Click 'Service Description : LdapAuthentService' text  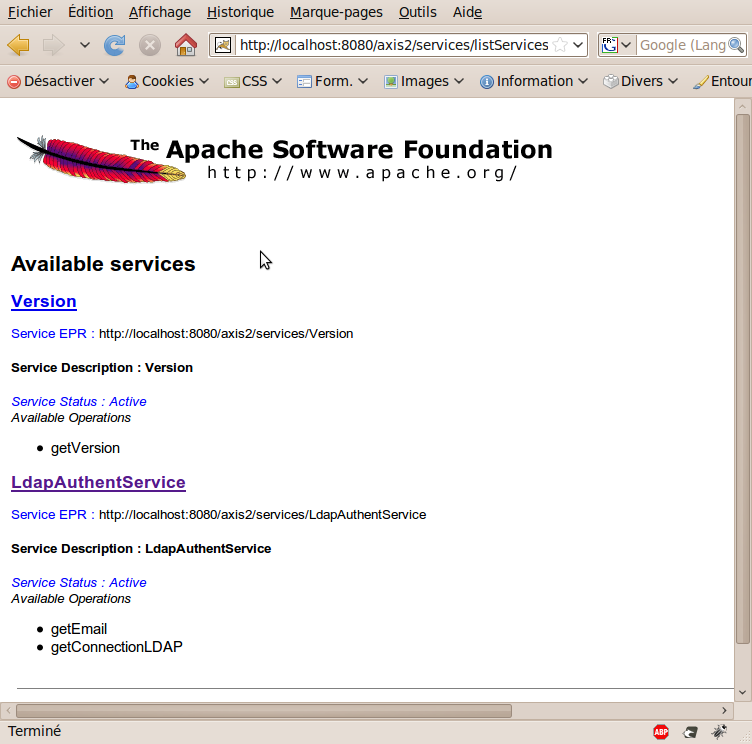coord(141,549)
